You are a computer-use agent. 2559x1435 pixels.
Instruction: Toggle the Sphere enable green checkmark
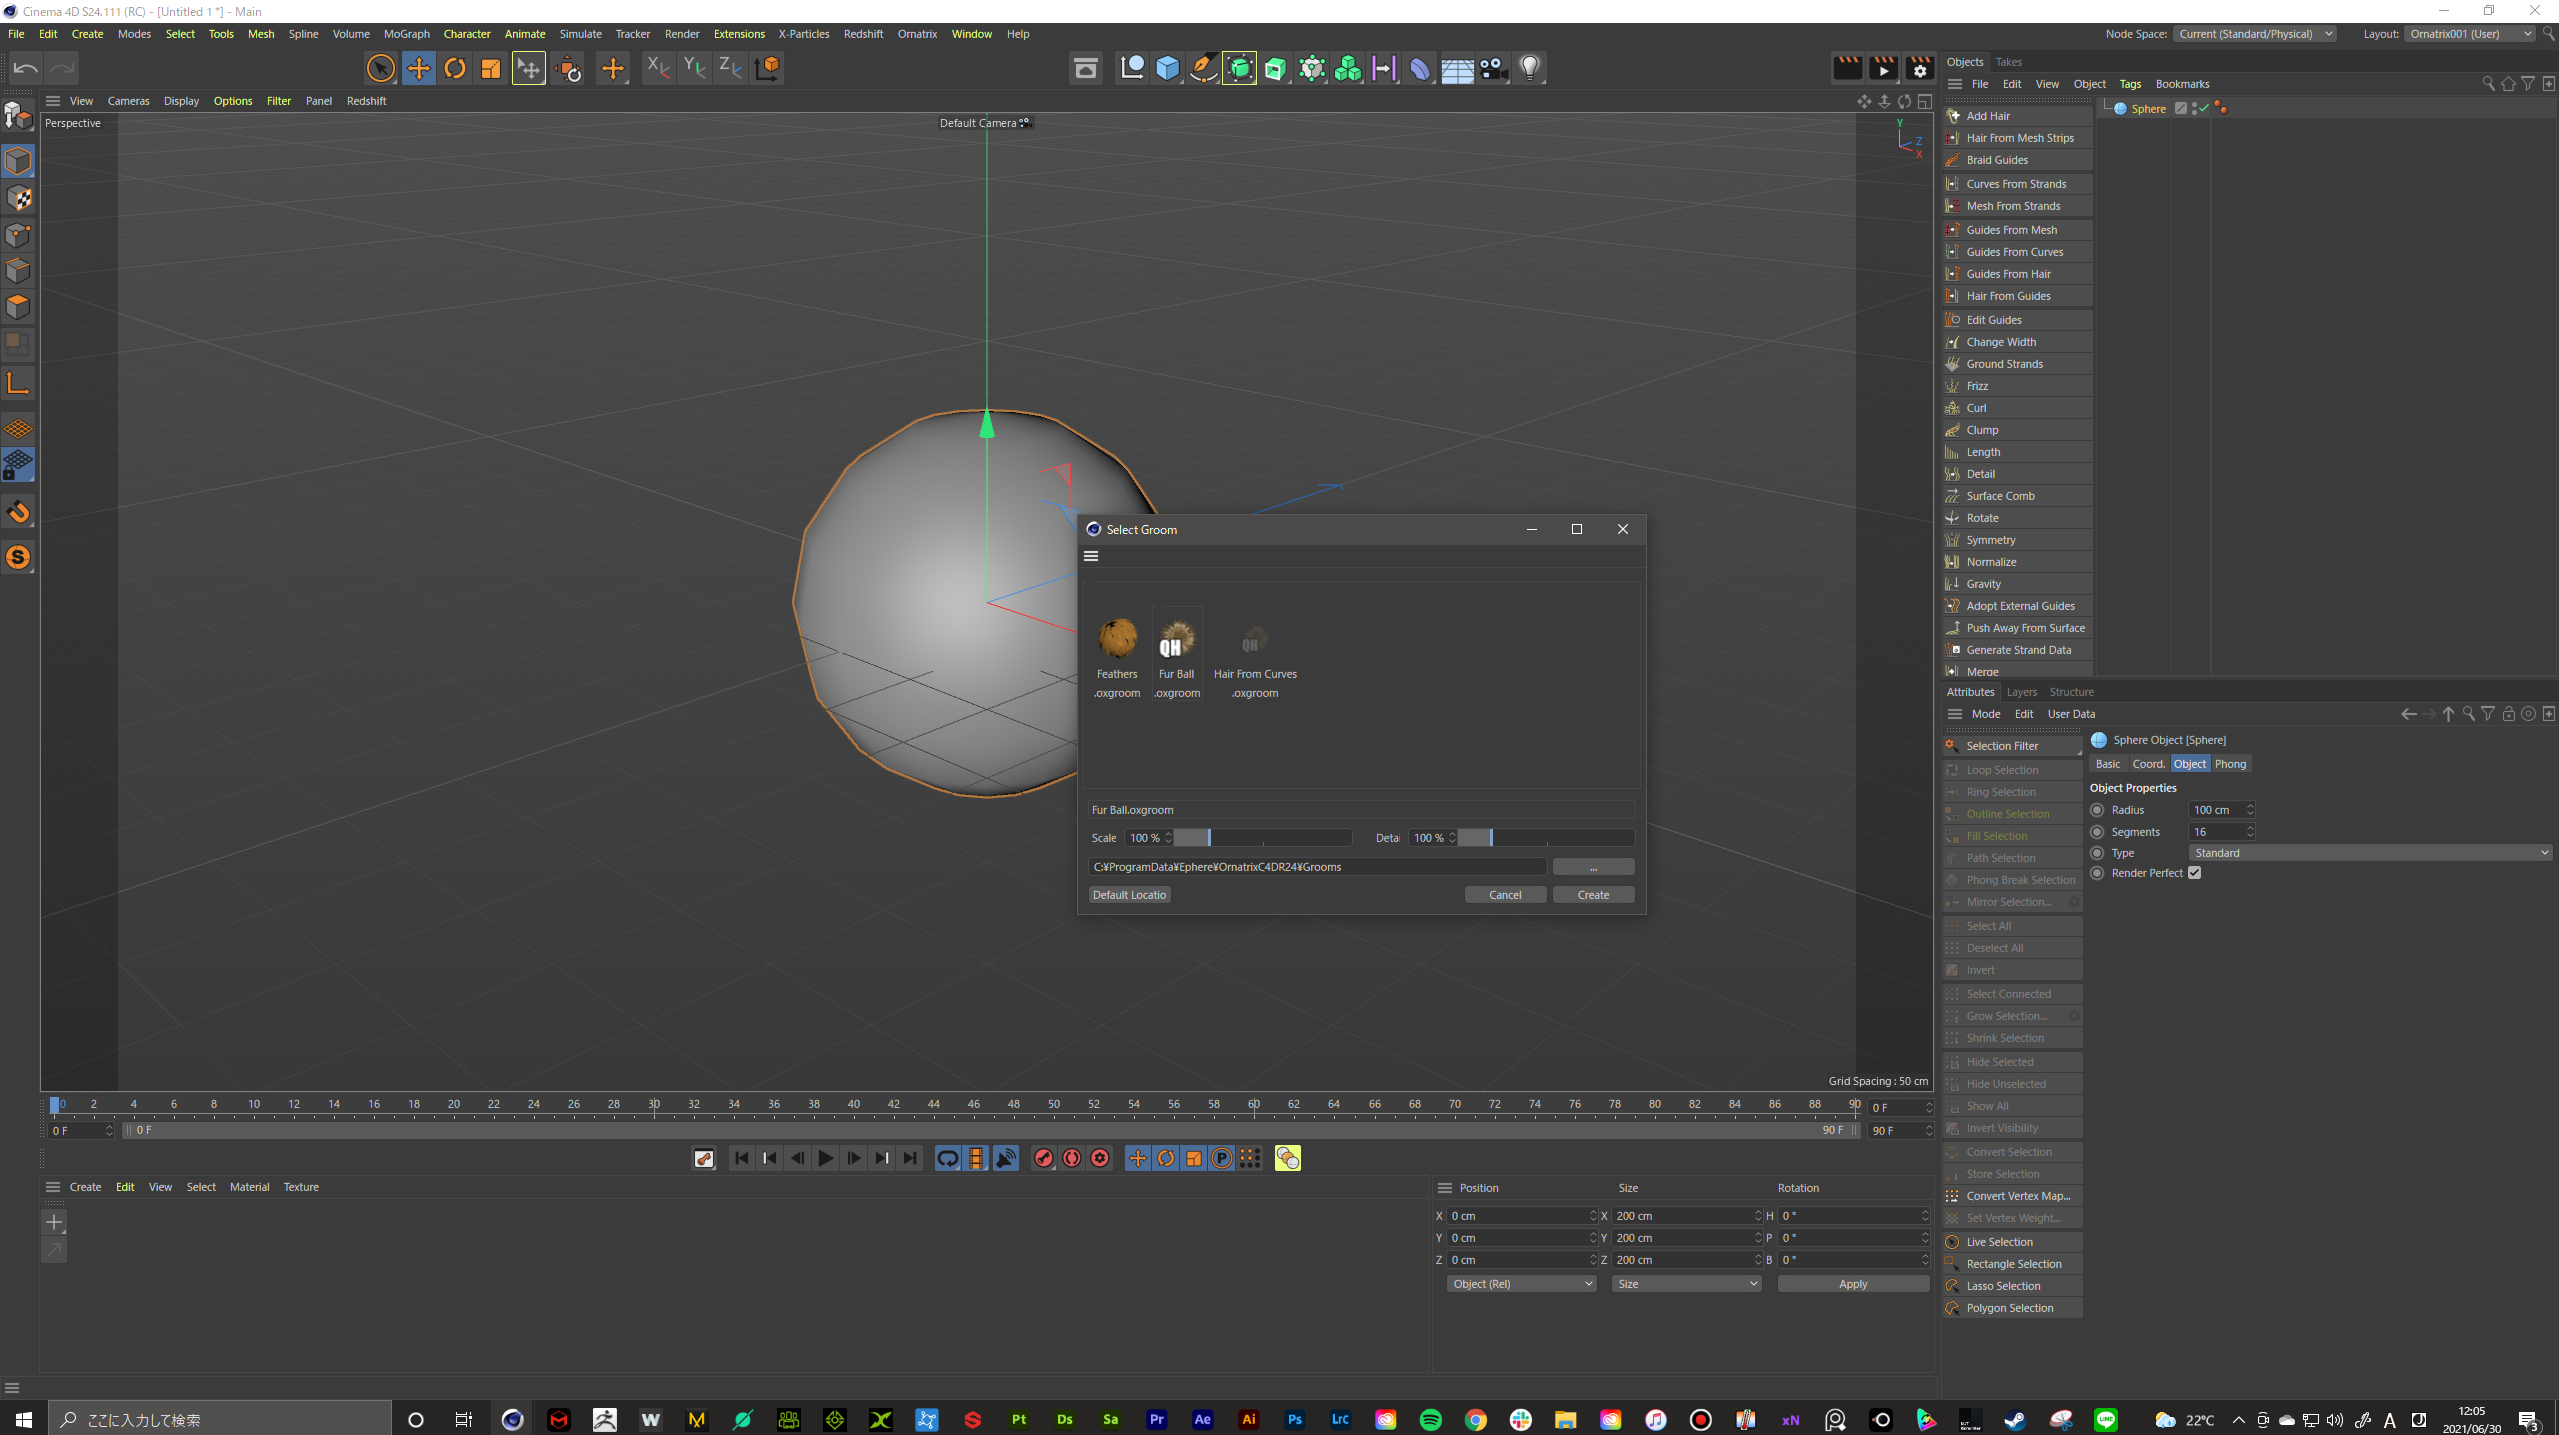(x=2202, y=108)
